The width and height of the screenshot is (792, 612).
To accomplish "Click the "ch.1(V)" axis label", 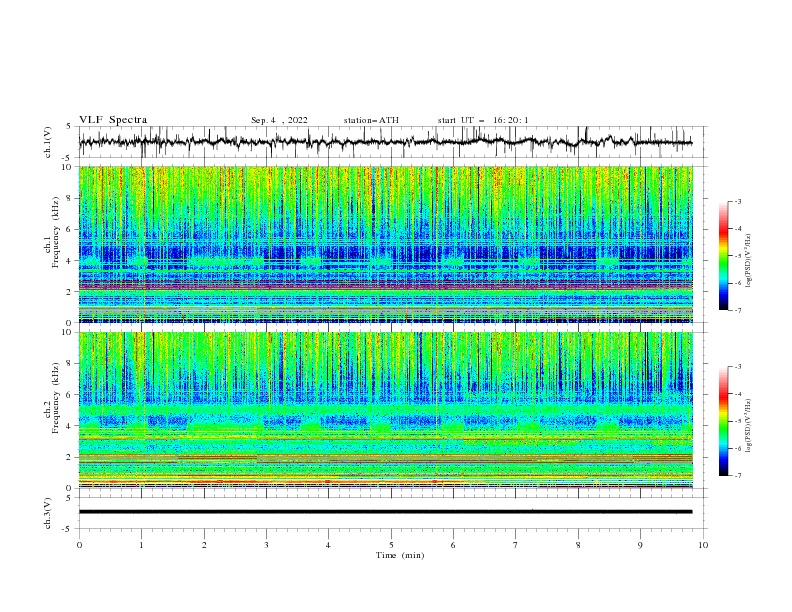I will (x=48, y=142).
